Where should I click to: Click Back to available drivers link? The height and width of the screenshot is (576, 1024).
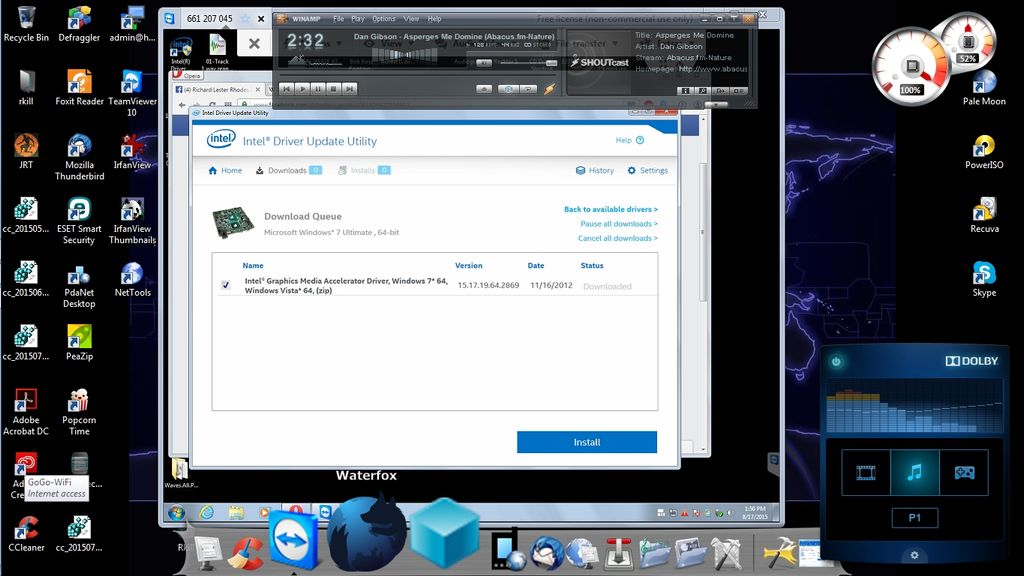(610, 210)
